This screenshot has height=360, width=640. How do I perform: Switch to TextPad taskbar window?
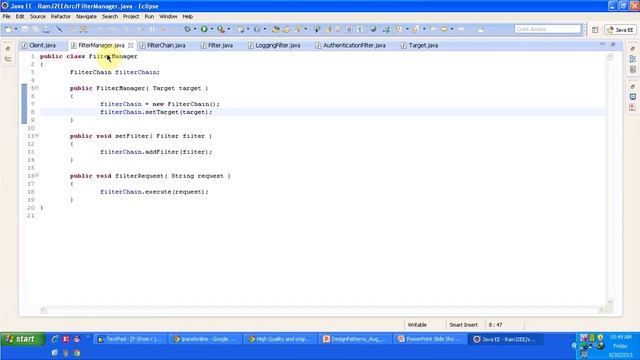[x=130, y=339]
